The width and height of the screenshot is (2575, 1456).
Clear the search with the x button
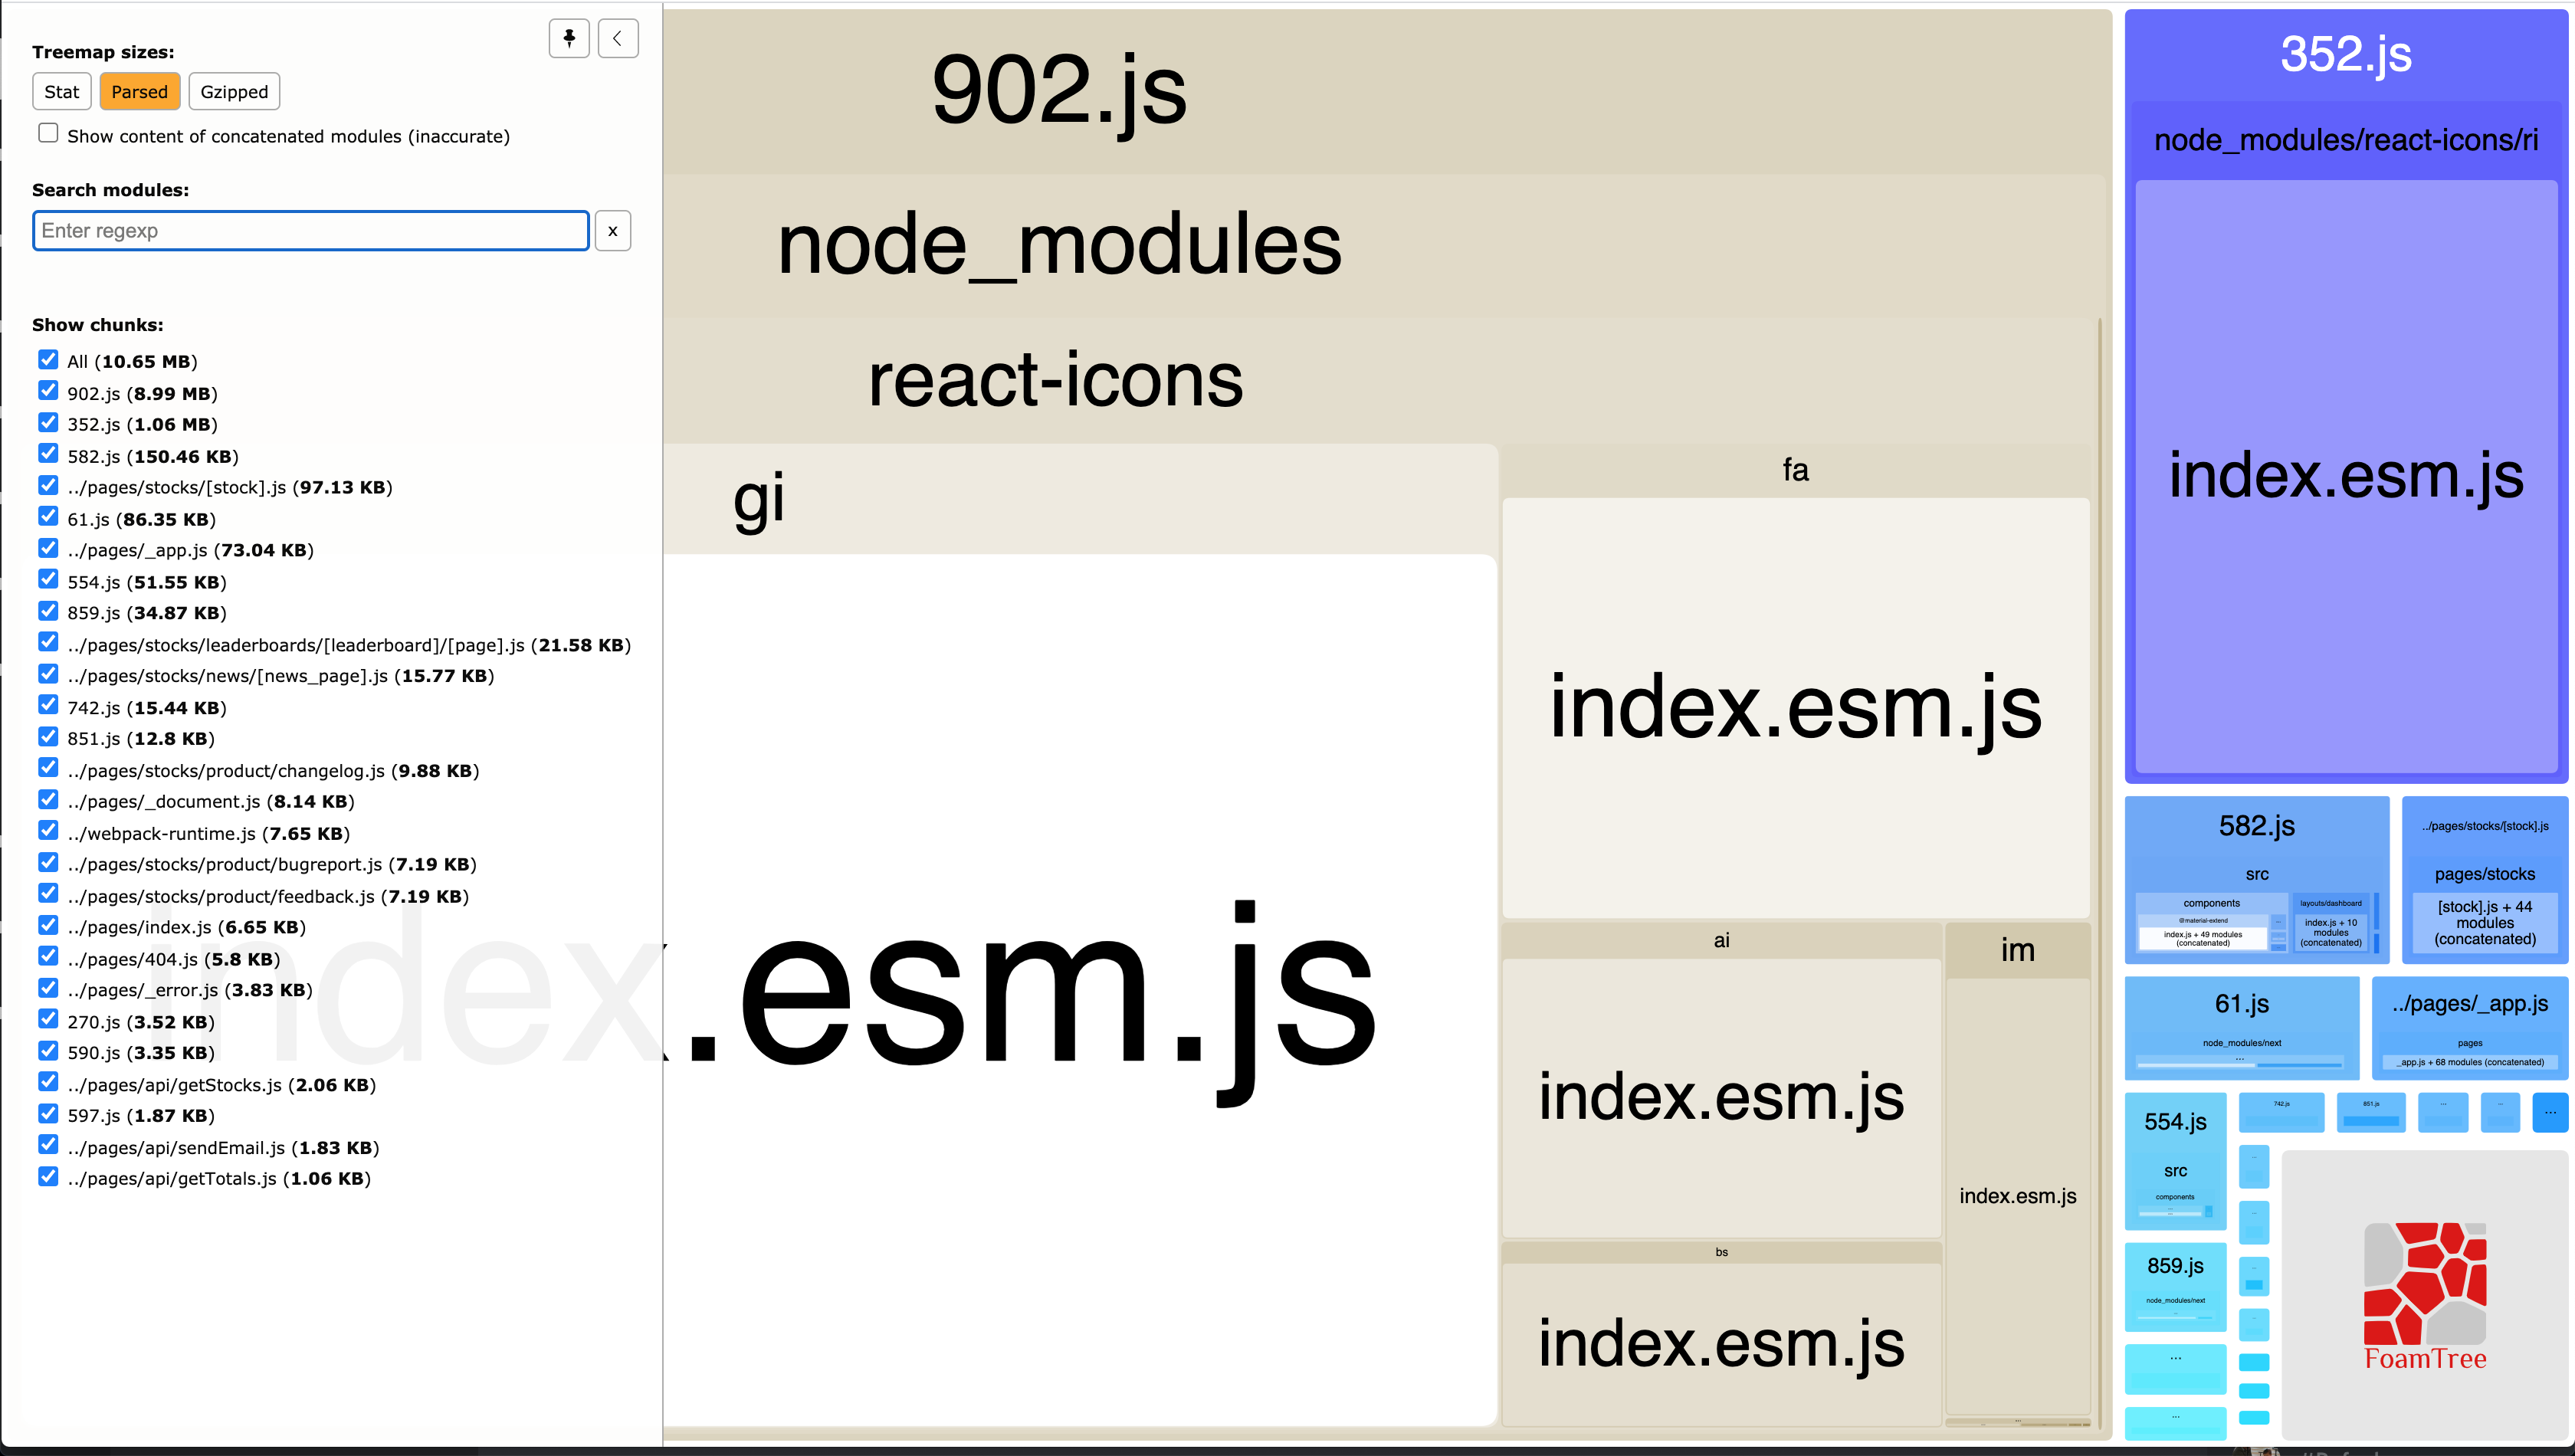(612, 231)
